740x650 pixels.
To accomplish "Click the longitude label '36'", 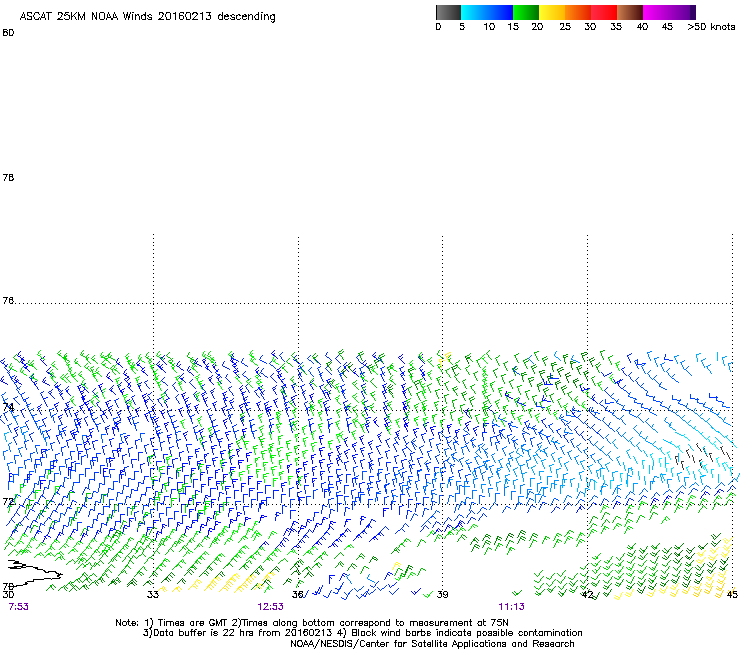I will point(297,594).
